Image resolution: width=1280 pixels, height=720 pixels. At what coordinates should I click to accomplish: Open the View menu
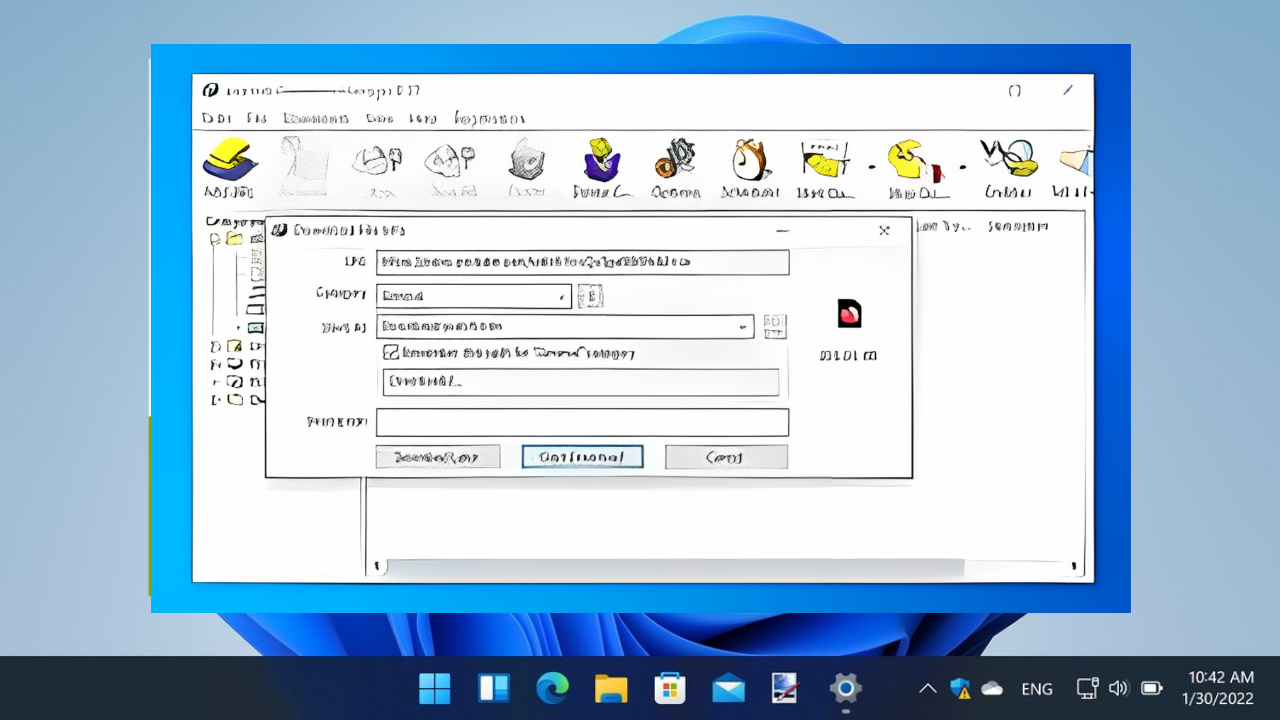click(x=379, y=118)
